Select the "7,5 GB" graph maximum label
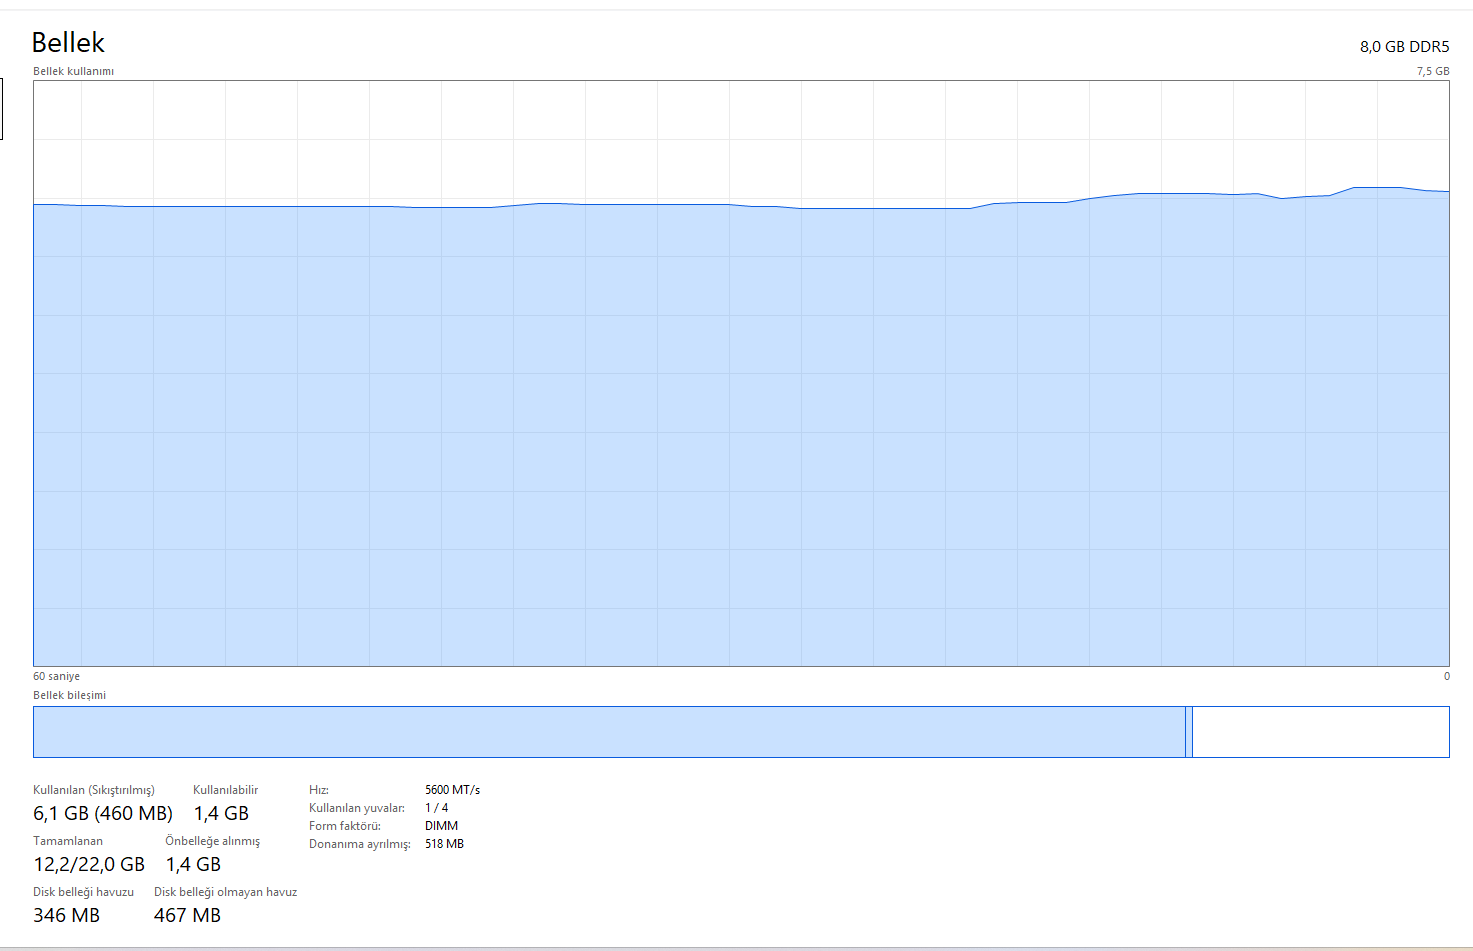1473x951 pixels. (x=1433, y=71)
